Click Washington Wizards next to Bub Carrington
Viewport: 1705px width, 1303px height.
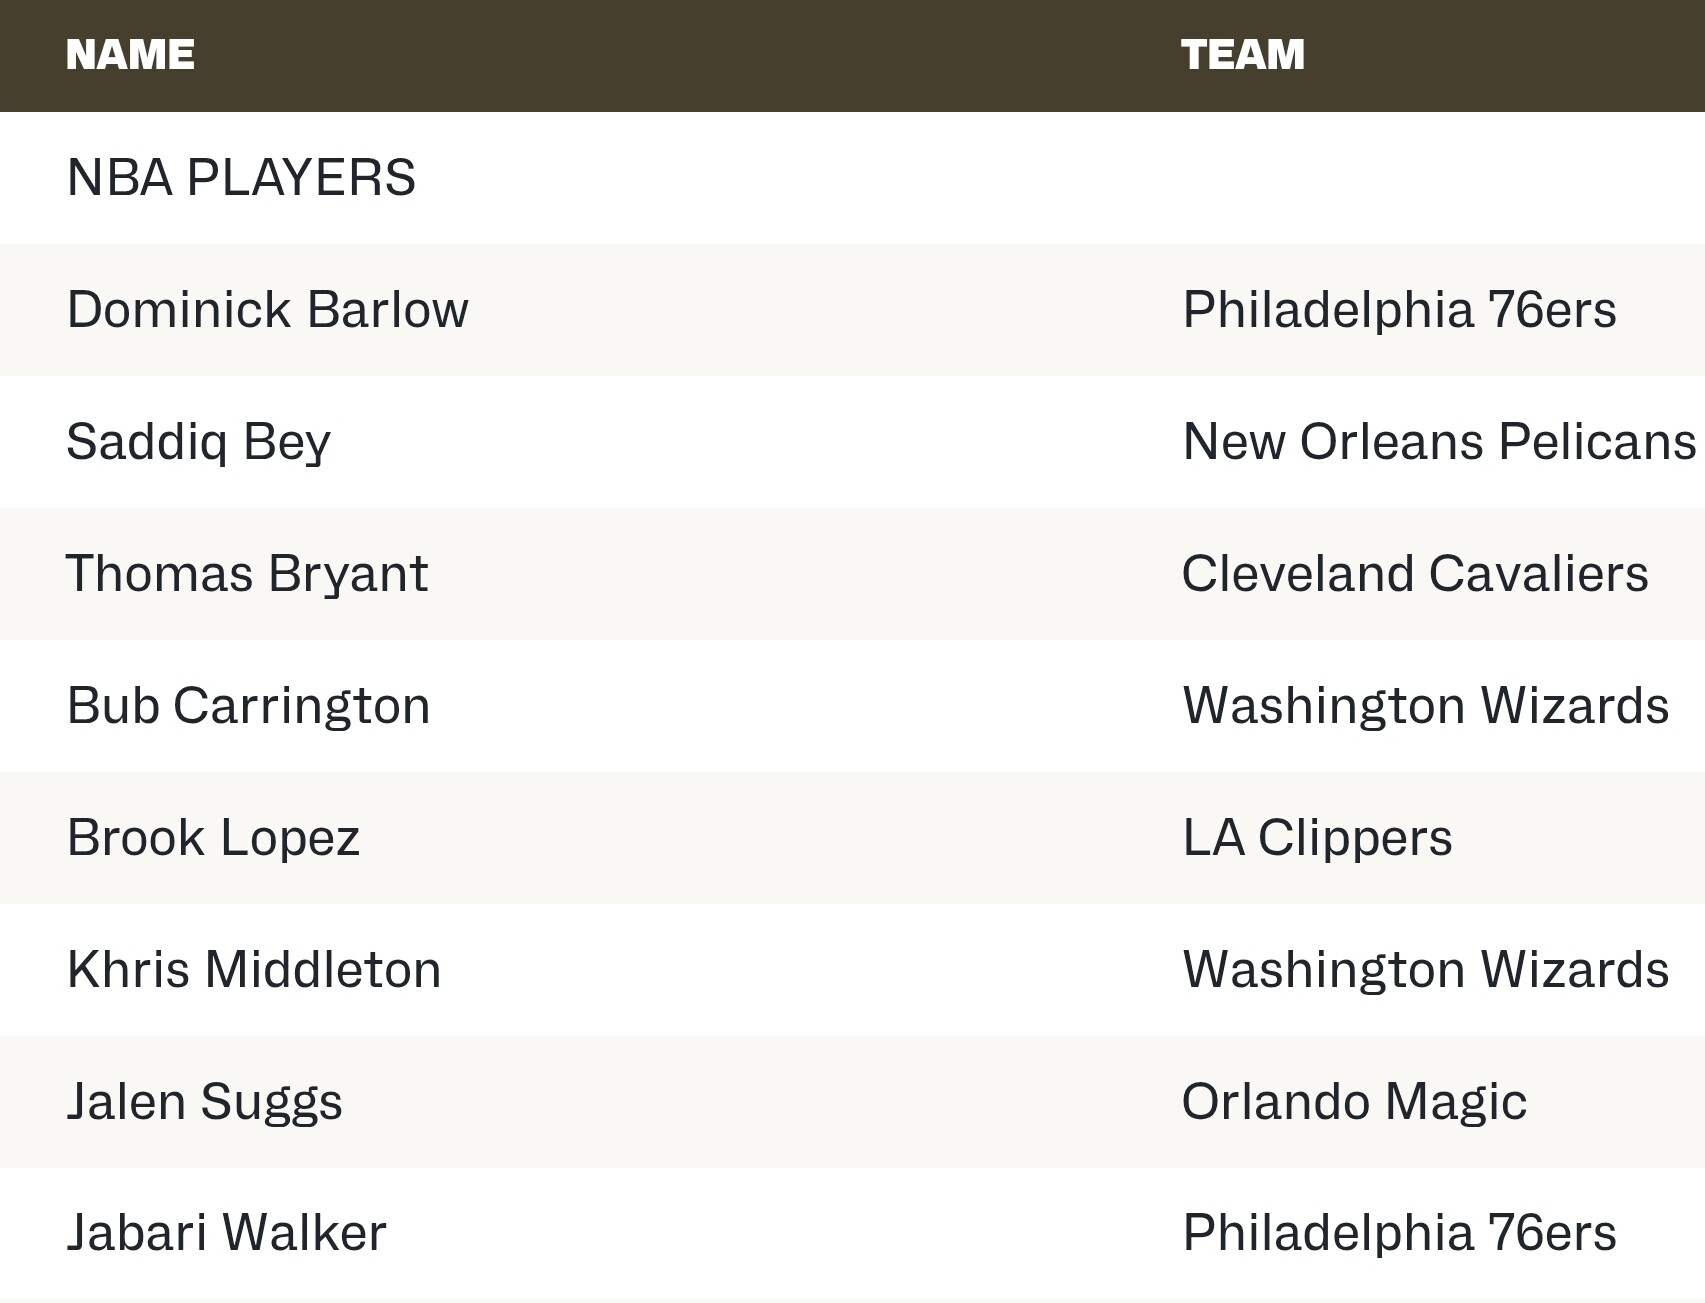(1426, 706)
